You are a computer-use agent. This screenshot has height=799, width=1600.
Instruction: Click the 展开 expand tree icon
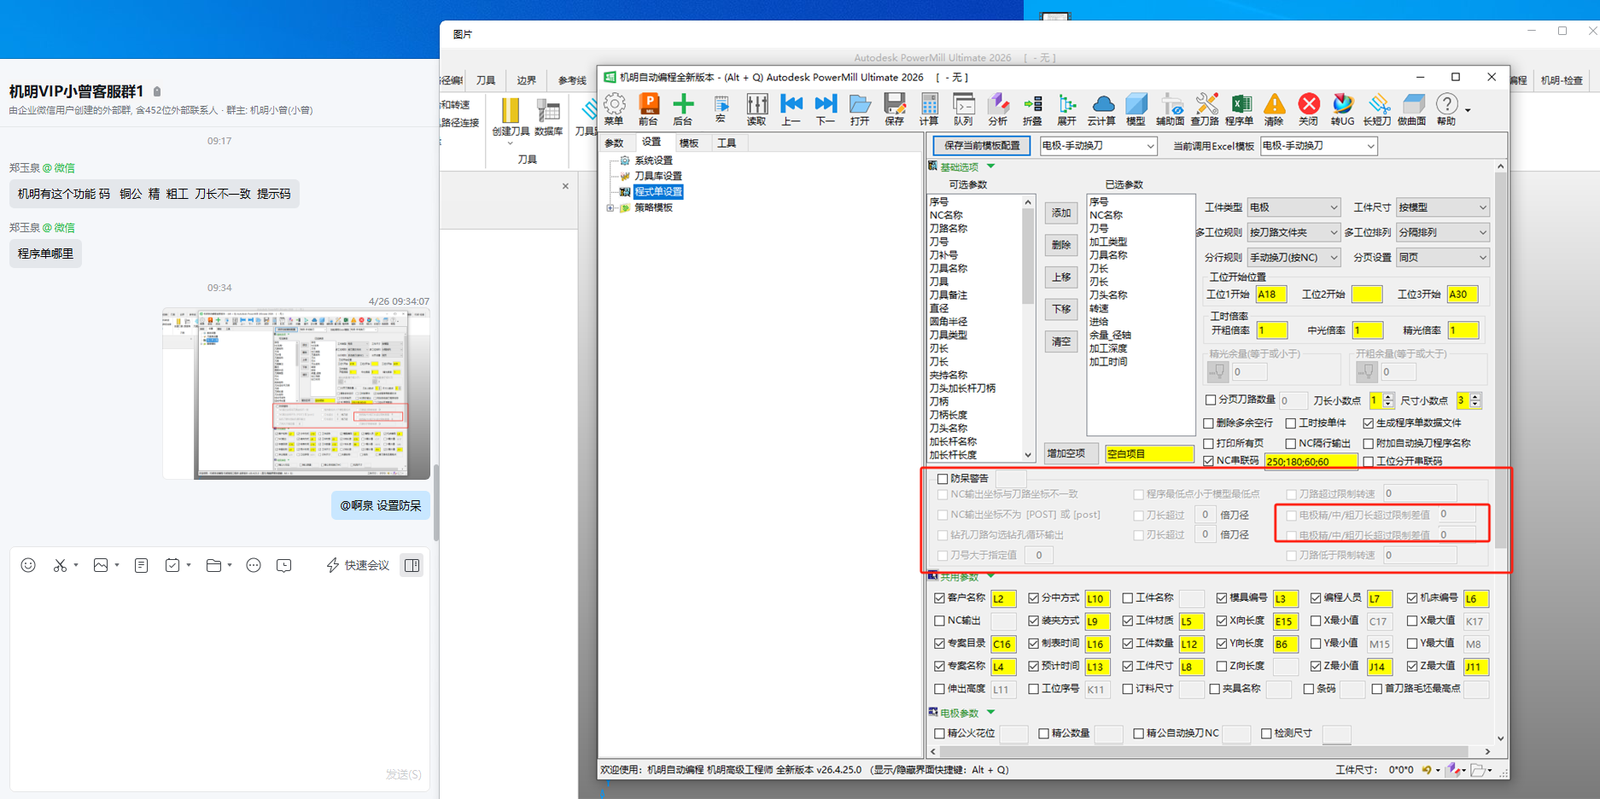[1067, 109]
